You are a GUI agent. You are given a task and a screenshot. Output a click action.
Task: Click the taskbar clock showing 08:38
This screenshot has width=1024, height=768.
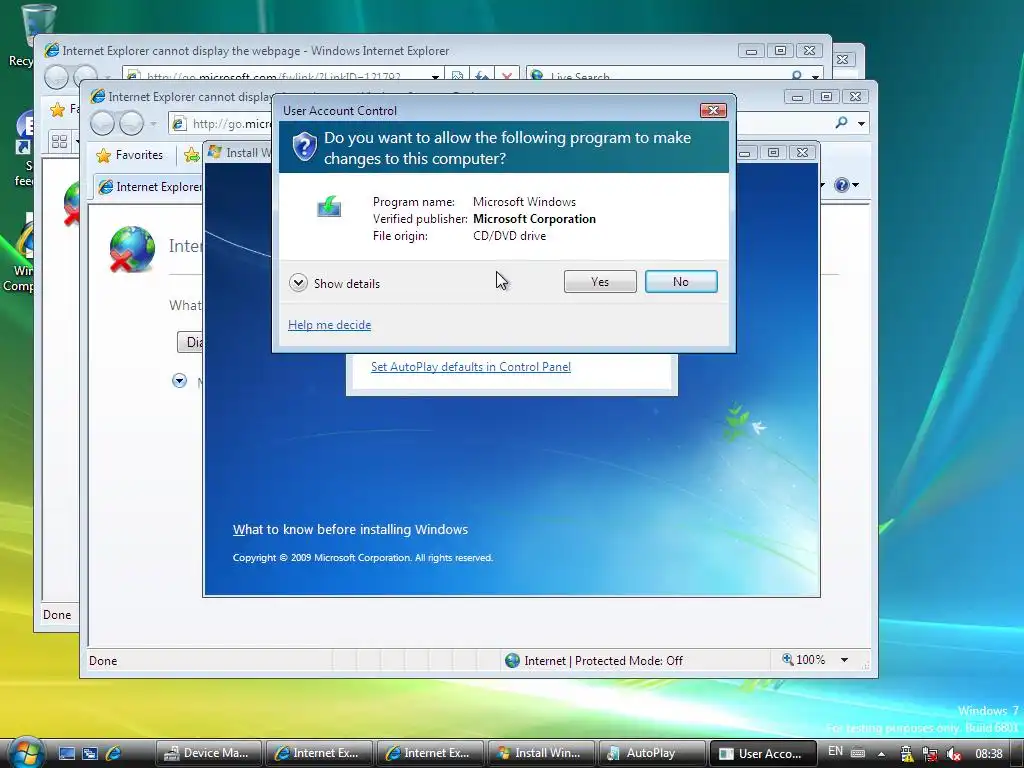pyautogui.click(x=989, y=754)
